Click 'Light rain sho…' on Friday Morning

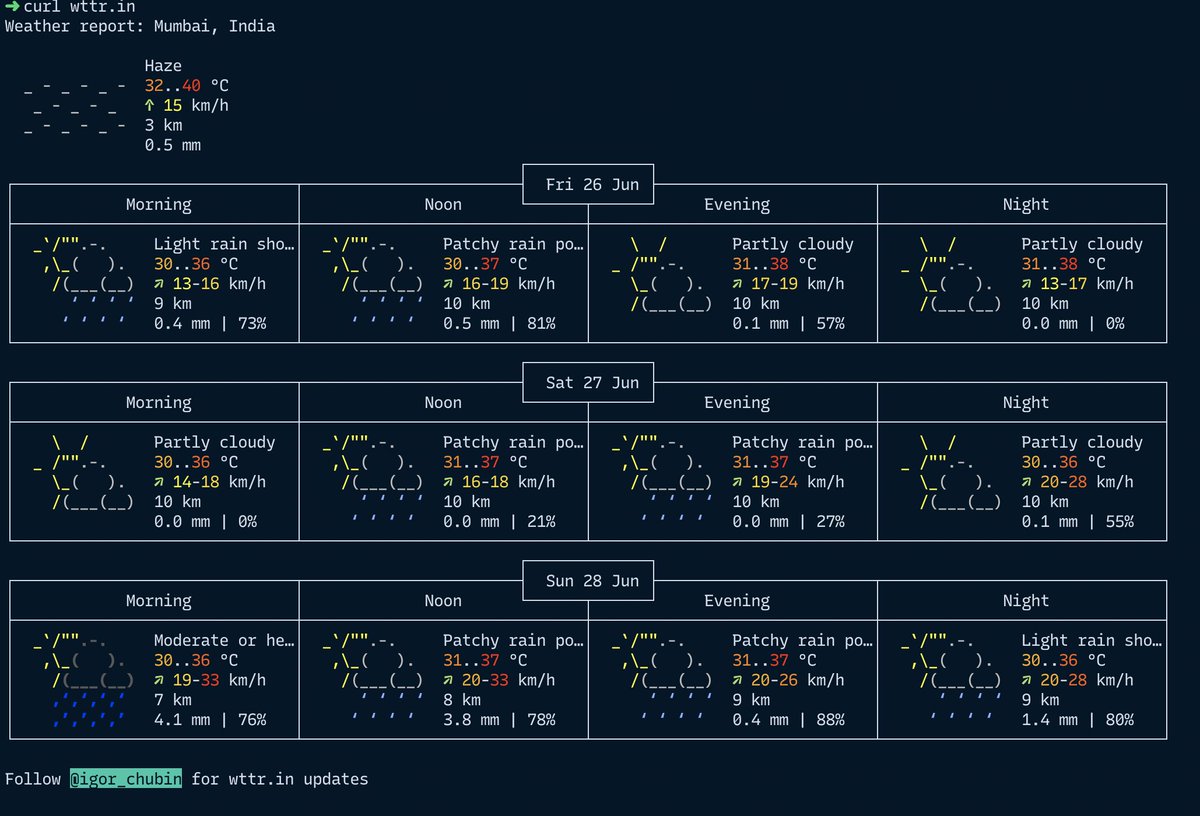tap(225, 244)
